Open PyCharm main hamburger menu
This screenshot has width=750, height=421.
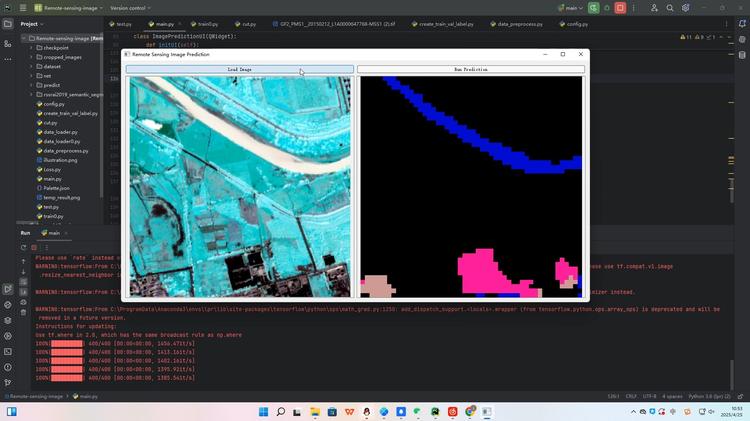pyautogui.click(x=23, y=8)
